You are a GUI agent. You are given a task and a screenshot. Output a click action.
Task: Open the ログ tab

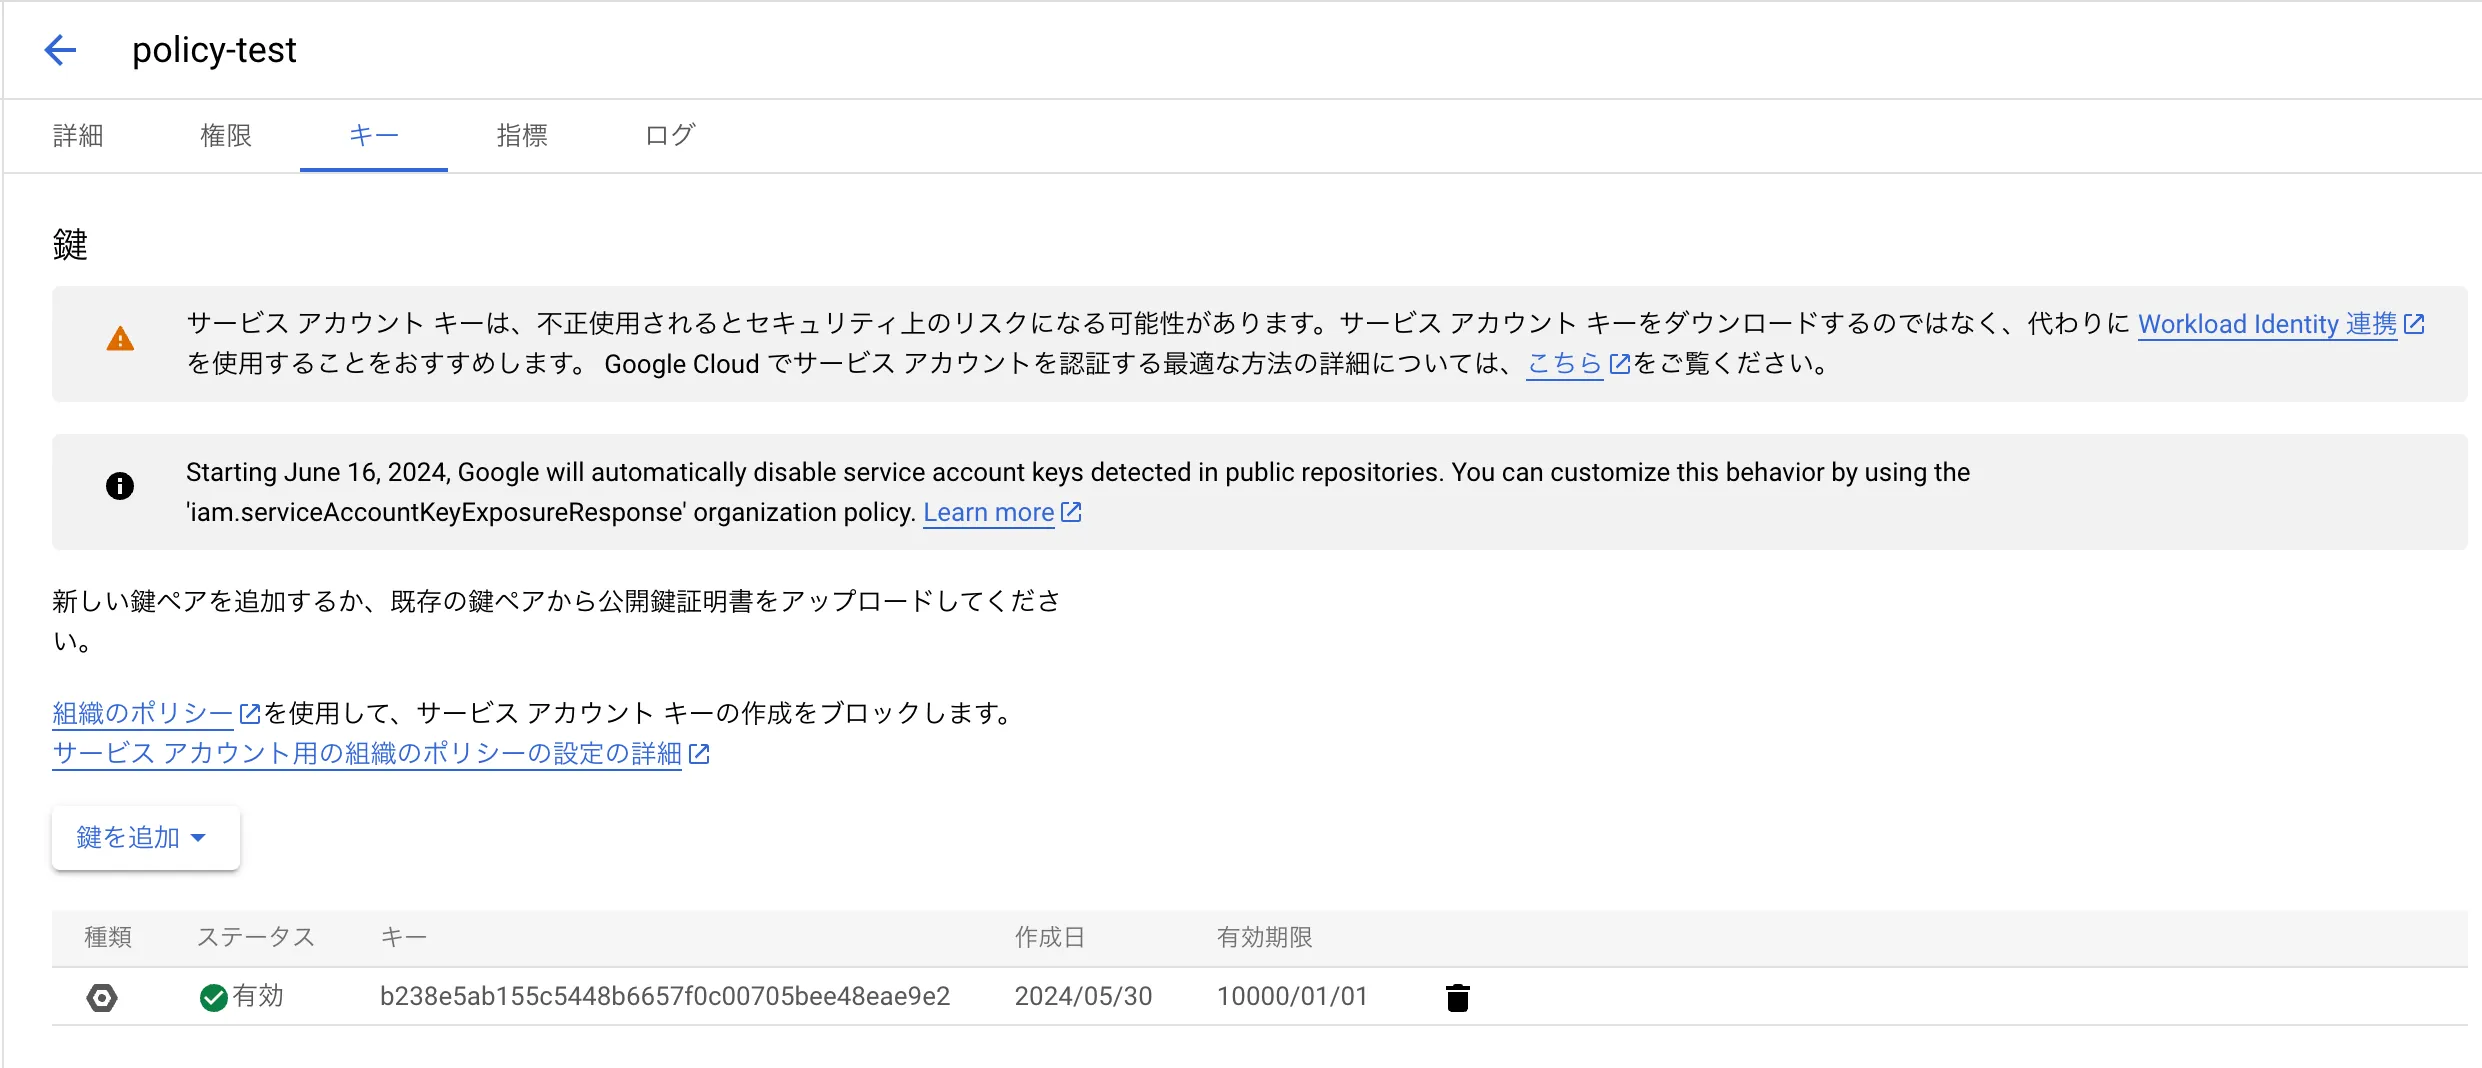pyautogui.click(x=668, y=136)
